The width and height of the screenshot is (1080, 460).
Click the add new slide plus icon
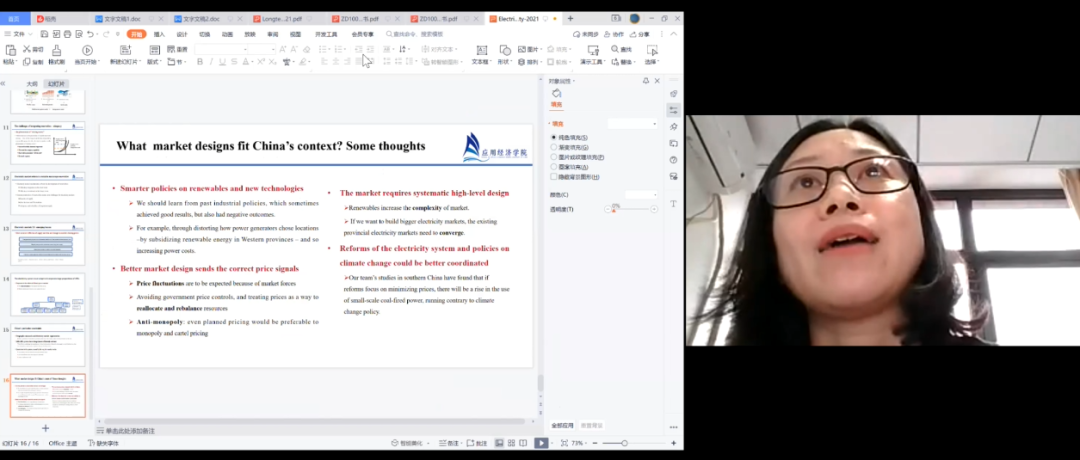click(45, 428)
